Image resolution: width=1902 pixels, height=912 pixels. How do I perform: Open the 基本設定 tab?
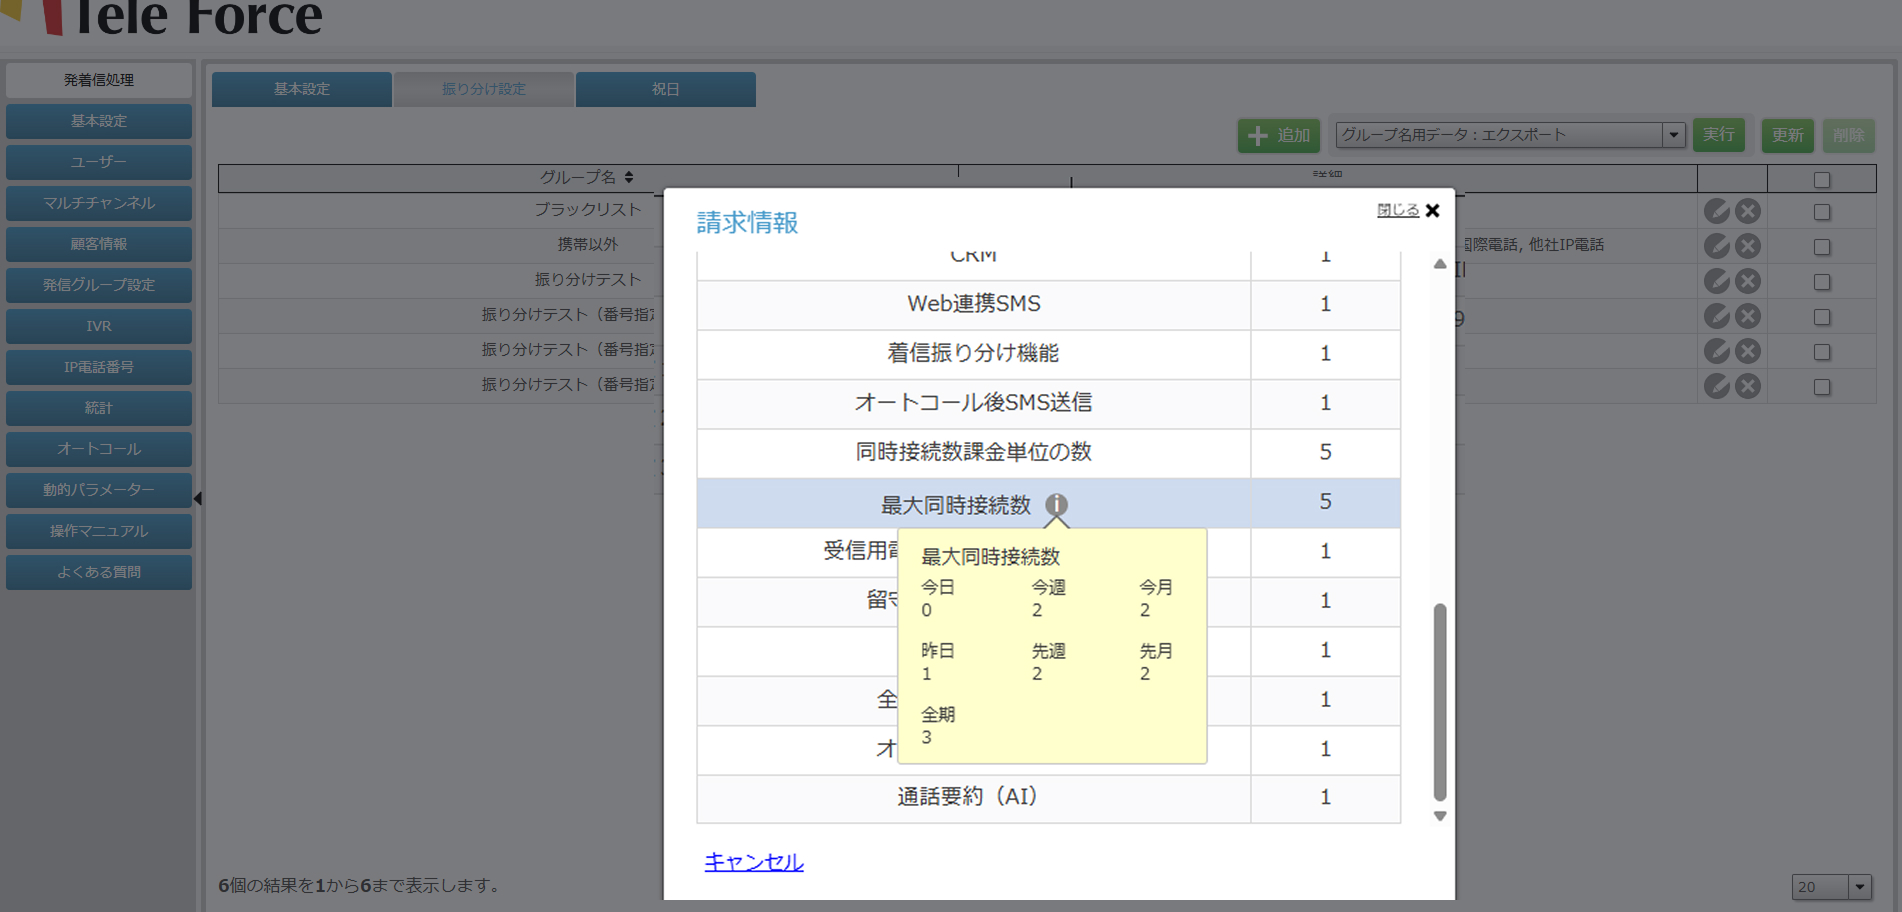pos(302,89)
